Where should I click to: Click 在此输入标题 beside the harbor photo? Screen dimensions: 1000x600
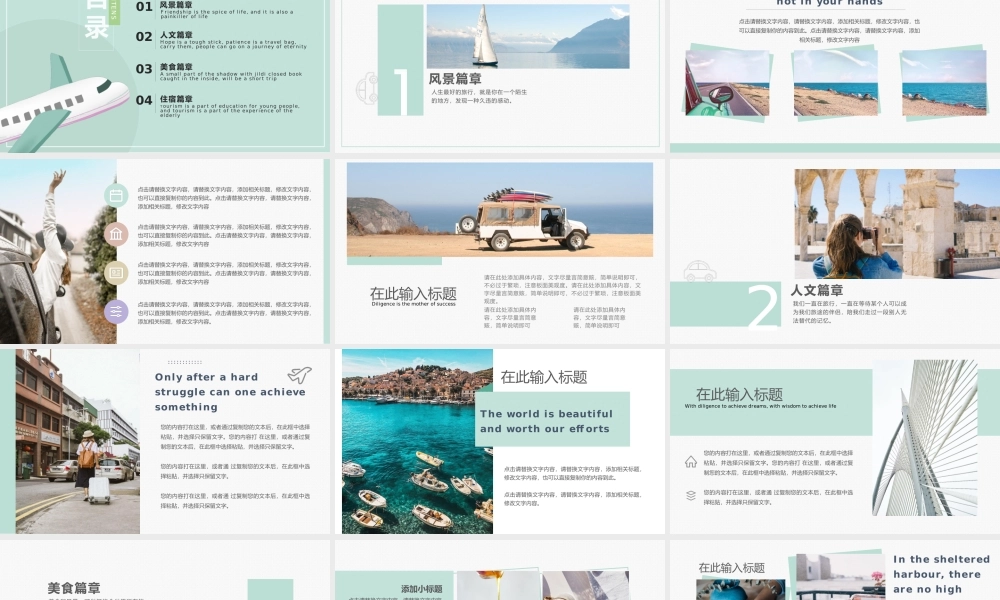(544, 377)
